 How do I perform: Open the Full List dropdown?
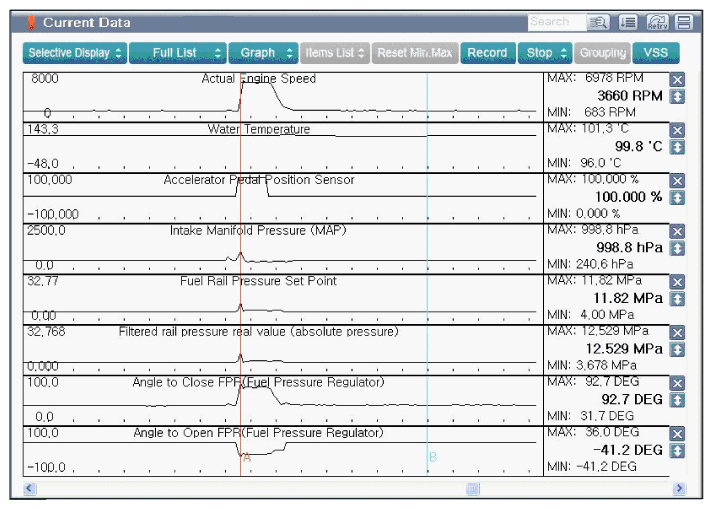click(178, 53)
